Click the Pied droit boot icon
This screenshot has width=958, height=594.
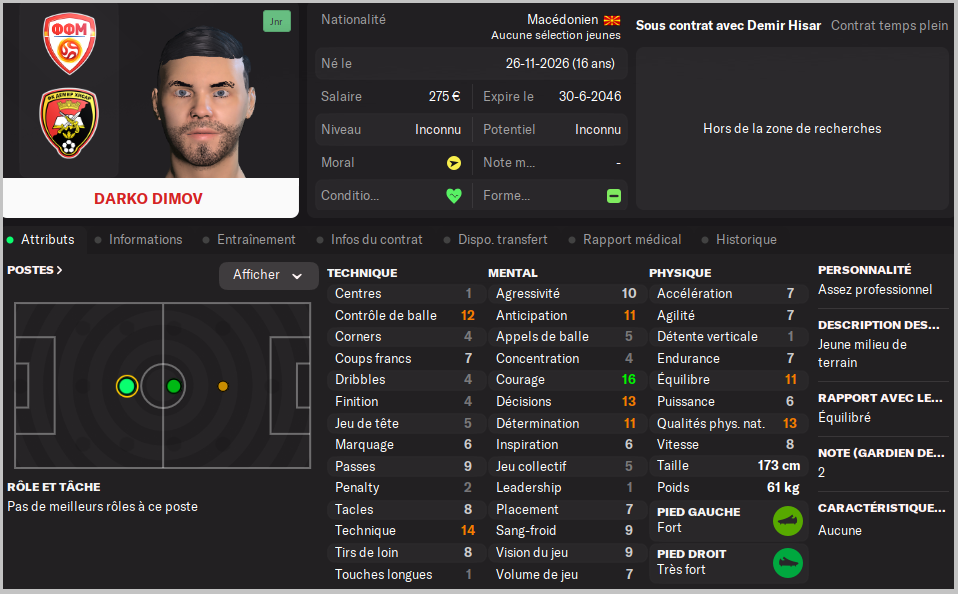(787, 562)
